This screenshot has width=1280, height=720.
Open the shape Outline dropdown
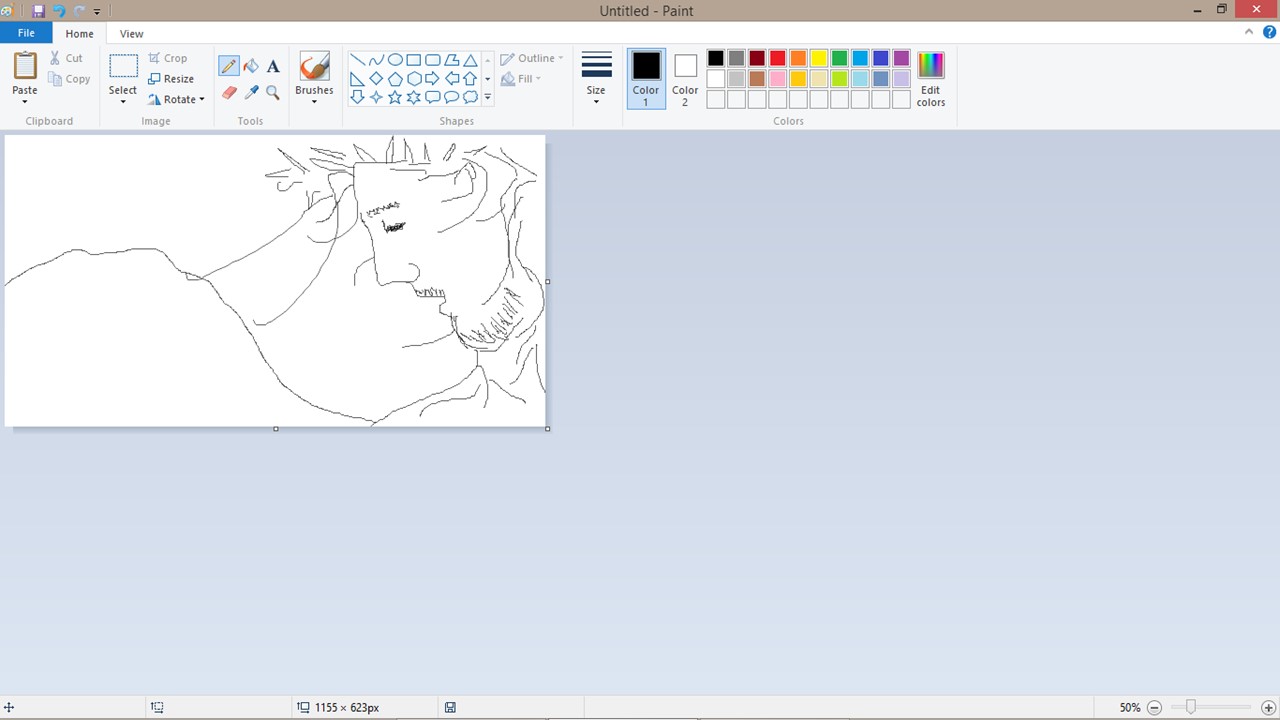click(532, 58)
